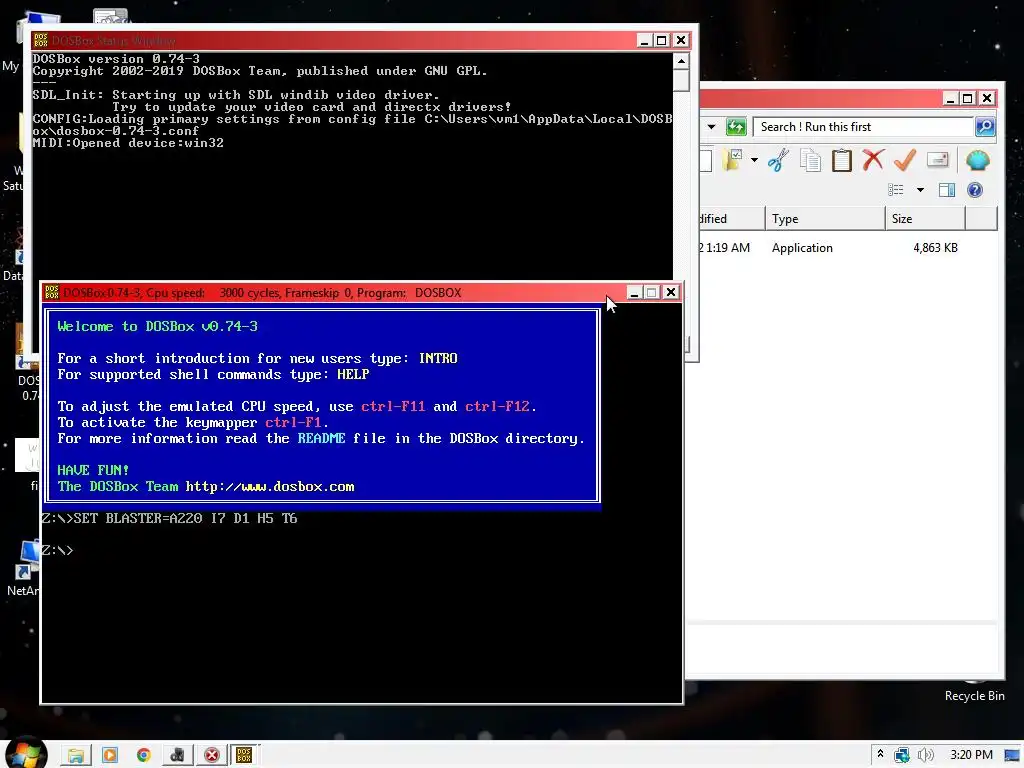
Task: Show hidden tray icons arrow
Action: pos(880,754)
